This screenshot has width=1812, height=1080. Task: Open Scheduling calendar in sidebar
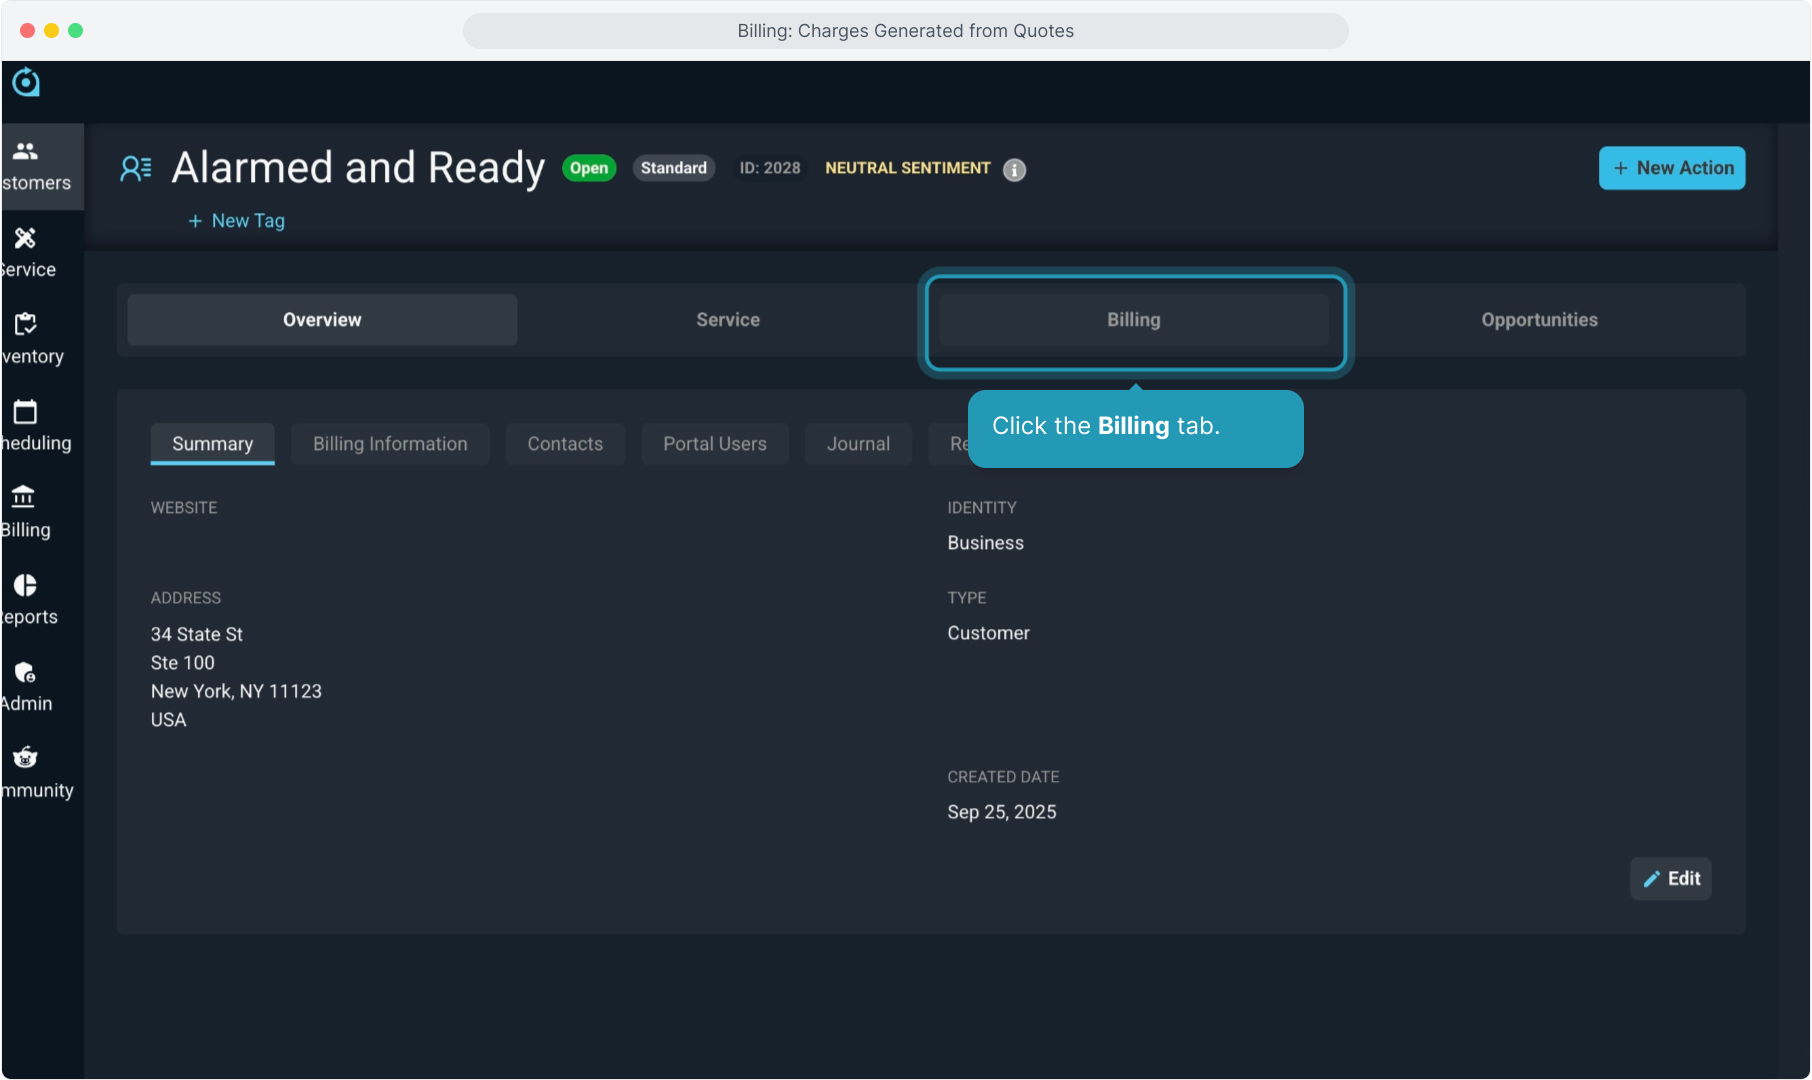point(26,412)
